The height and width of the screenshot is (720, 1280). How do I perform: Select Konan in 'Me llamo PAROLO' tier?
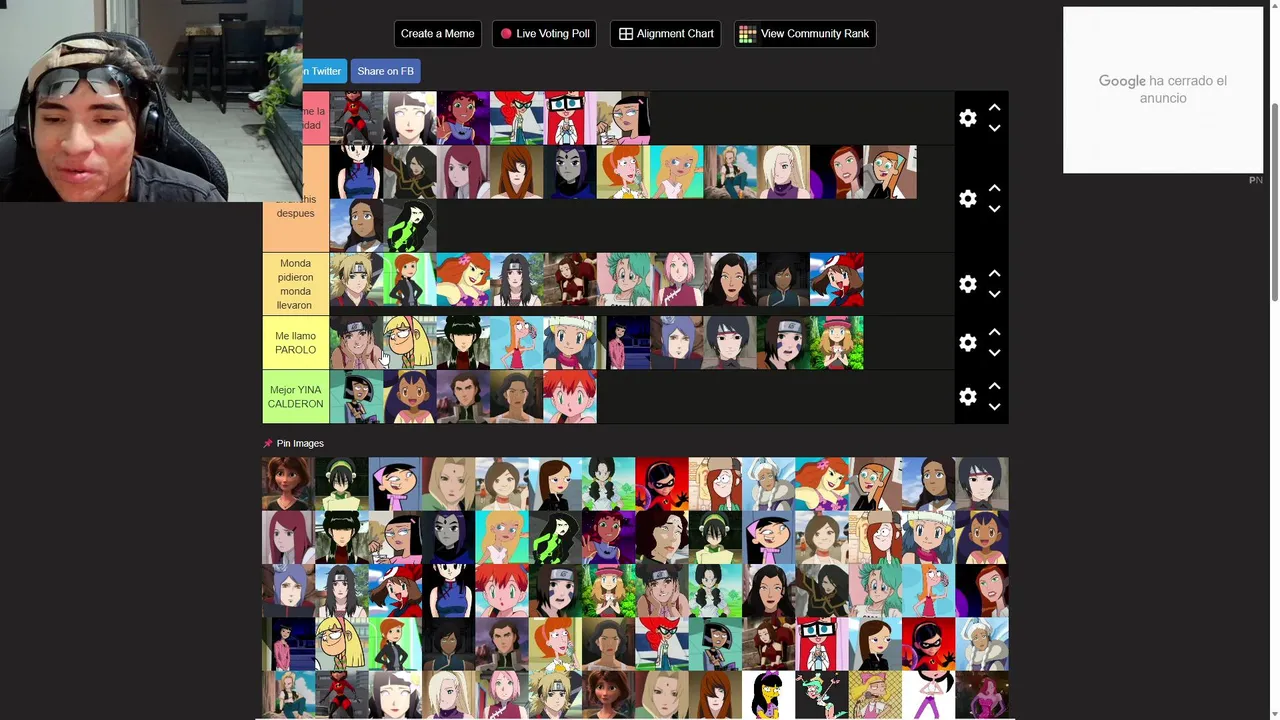tap(677, 343)
